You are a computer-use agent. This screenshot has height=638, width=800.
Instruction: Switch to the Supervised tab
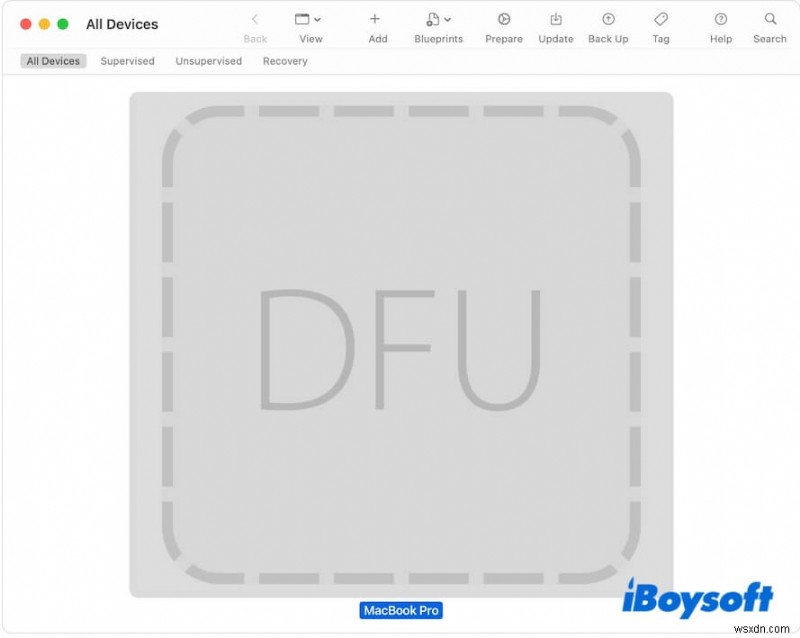(x=128, y=61)
